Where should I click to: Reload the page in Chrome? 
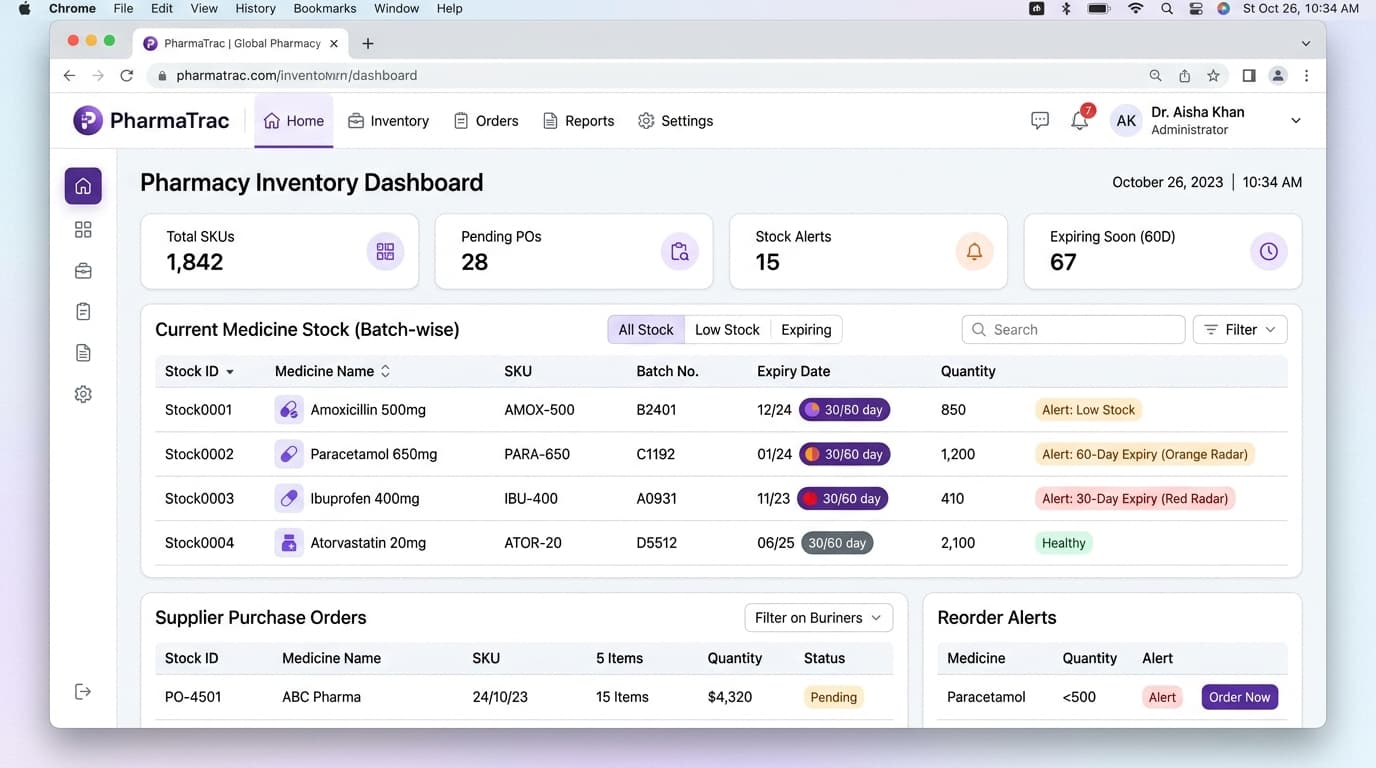click(127, 75)
